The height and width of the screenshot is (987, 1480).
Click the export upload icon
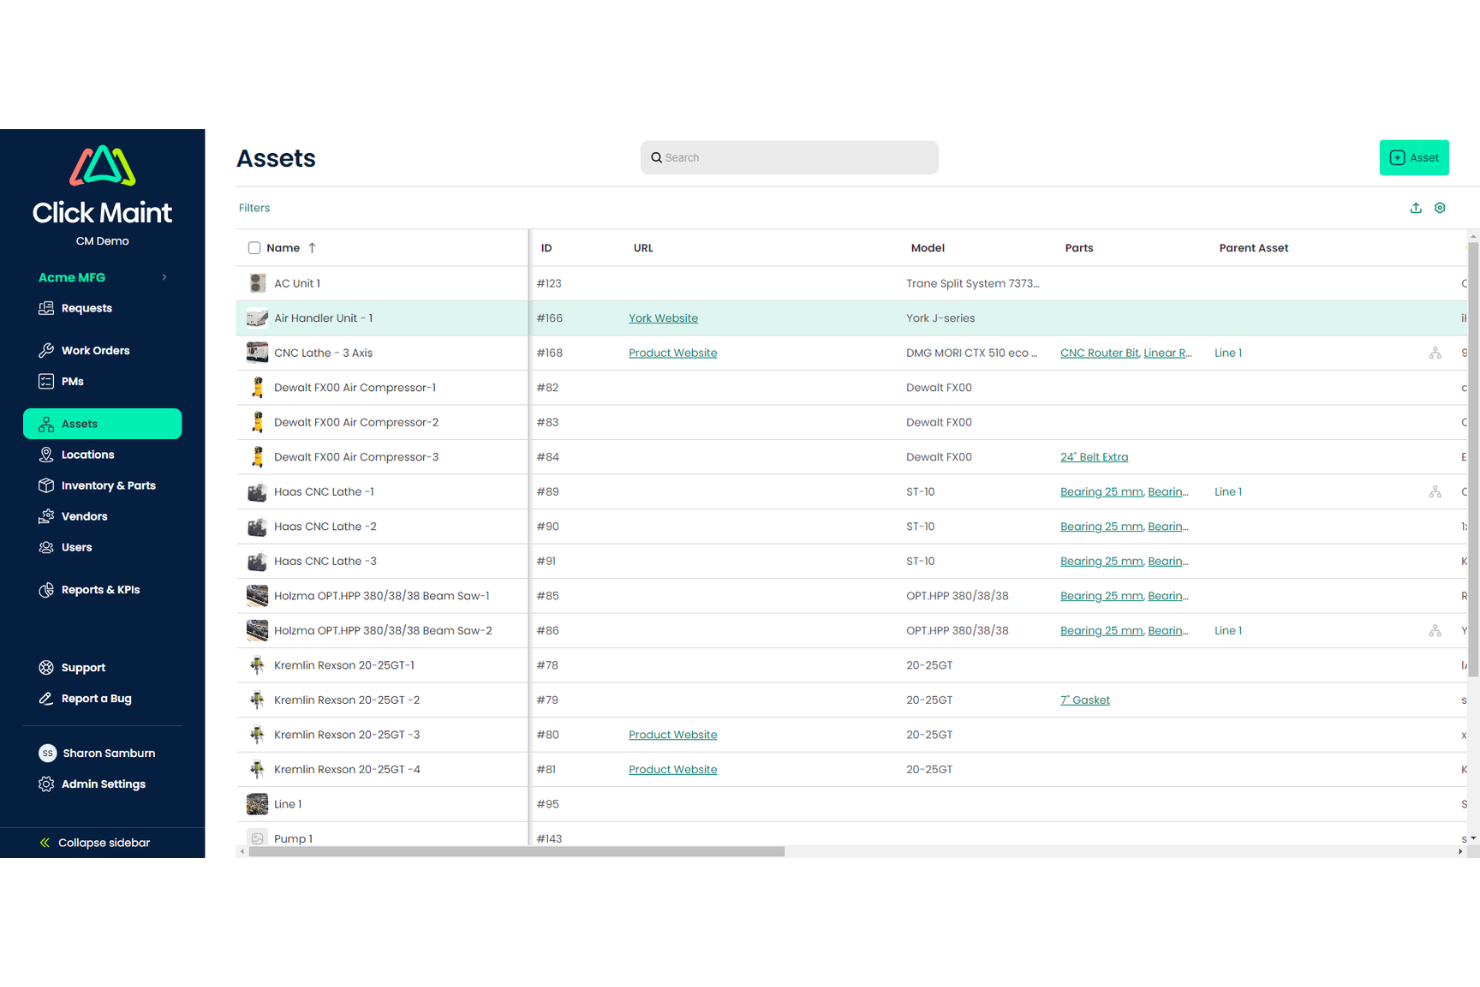tap(1416, 208)
